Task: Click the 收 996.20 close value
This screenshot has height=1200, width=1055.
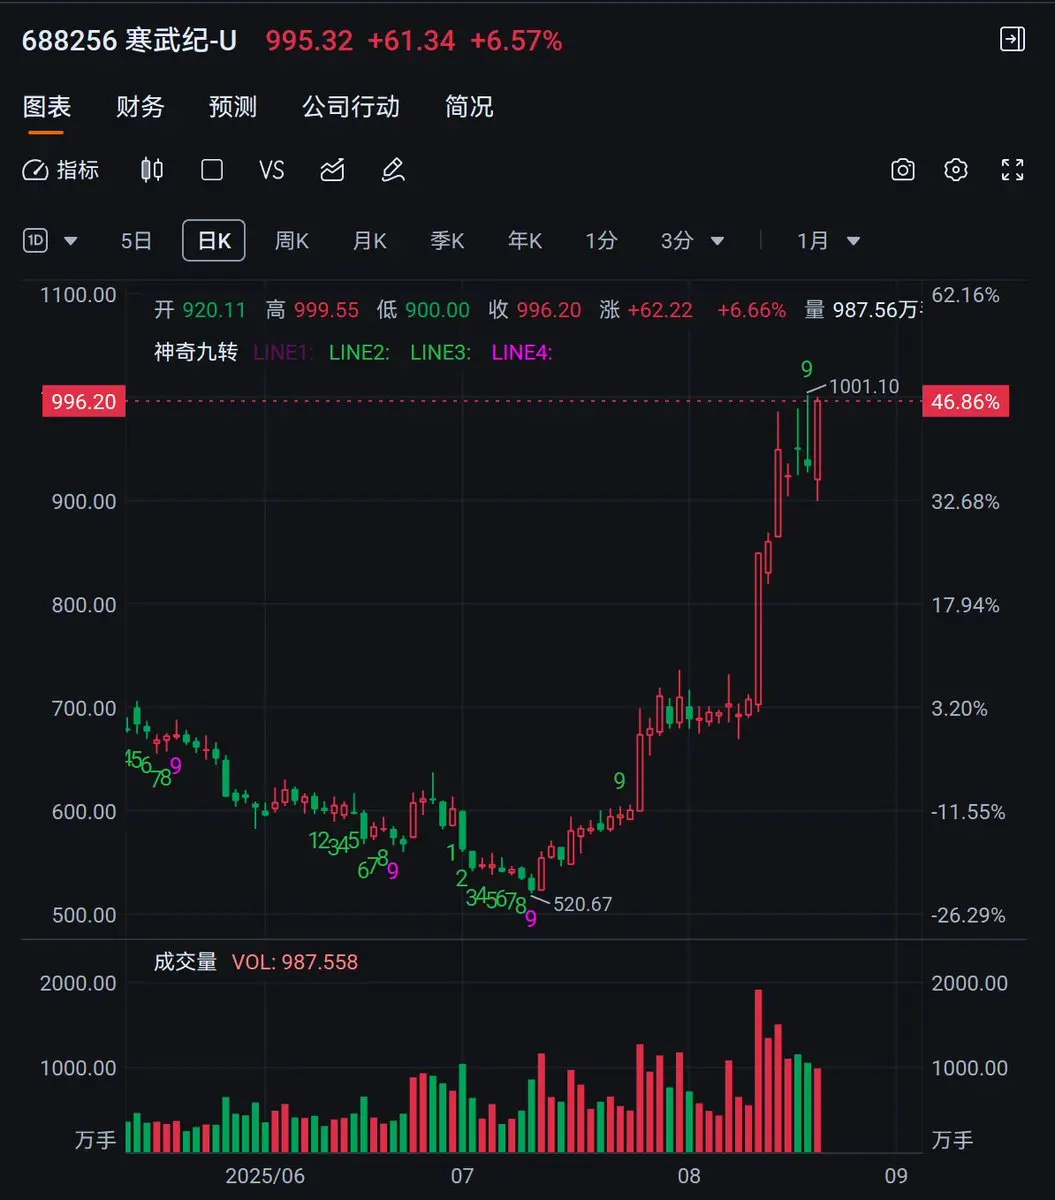Action: (x=534, y=310)
